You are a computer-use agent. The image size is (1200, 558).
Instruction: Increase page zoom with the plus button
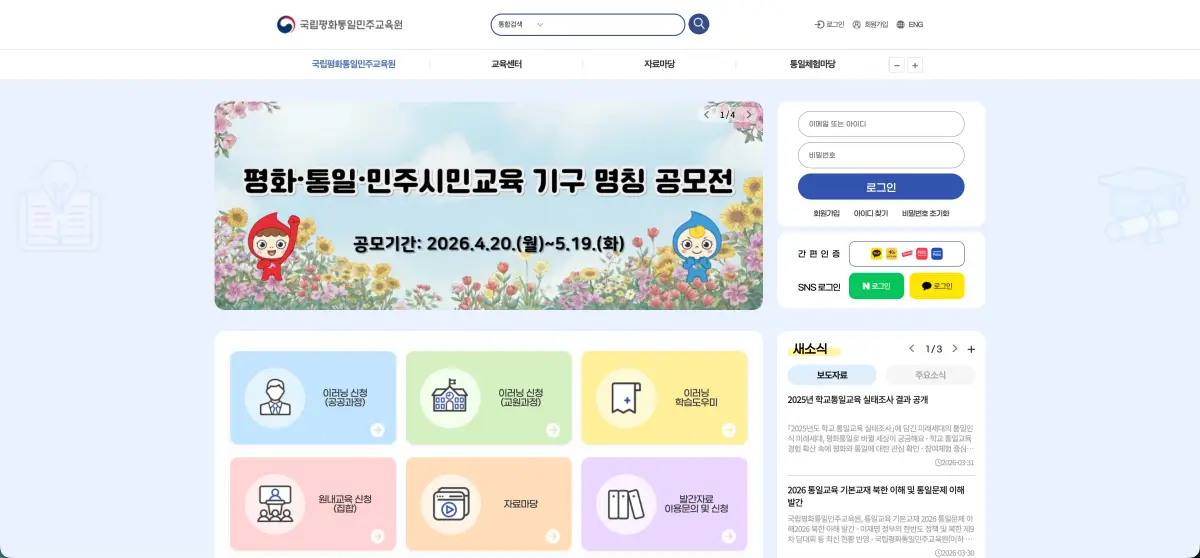pyautogui.click(x=915, y=65)
